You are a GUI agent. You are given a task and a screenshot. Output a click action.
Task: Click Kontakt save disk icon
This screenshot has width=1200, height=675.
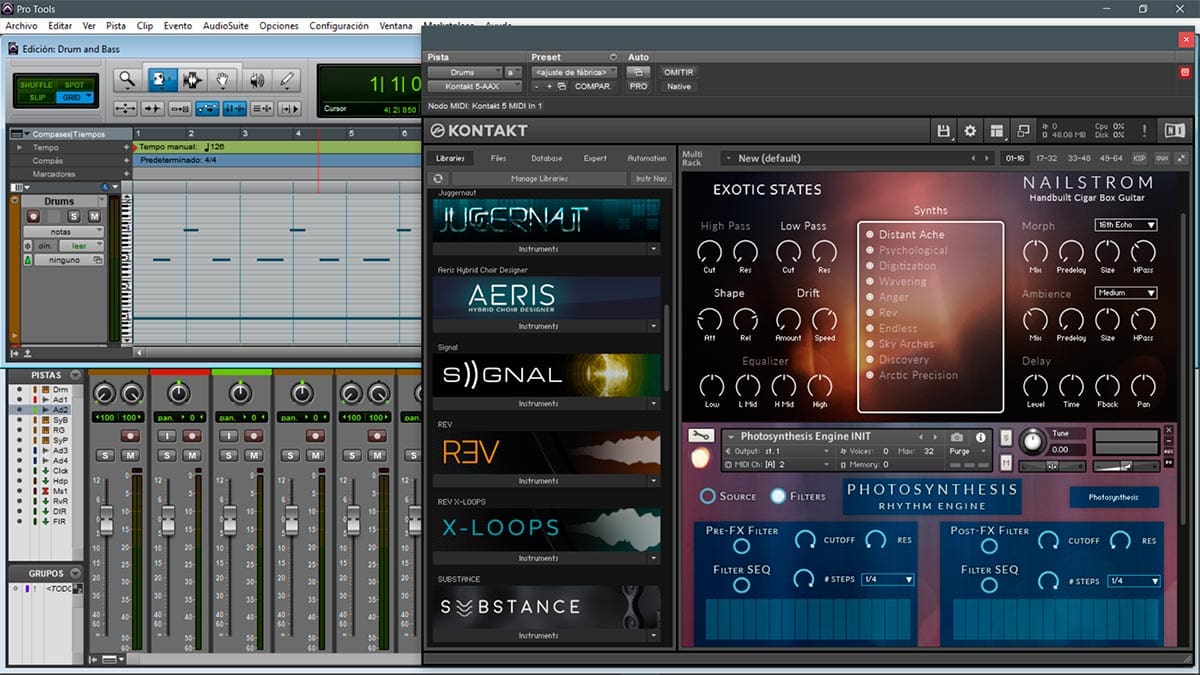point(943,131)
